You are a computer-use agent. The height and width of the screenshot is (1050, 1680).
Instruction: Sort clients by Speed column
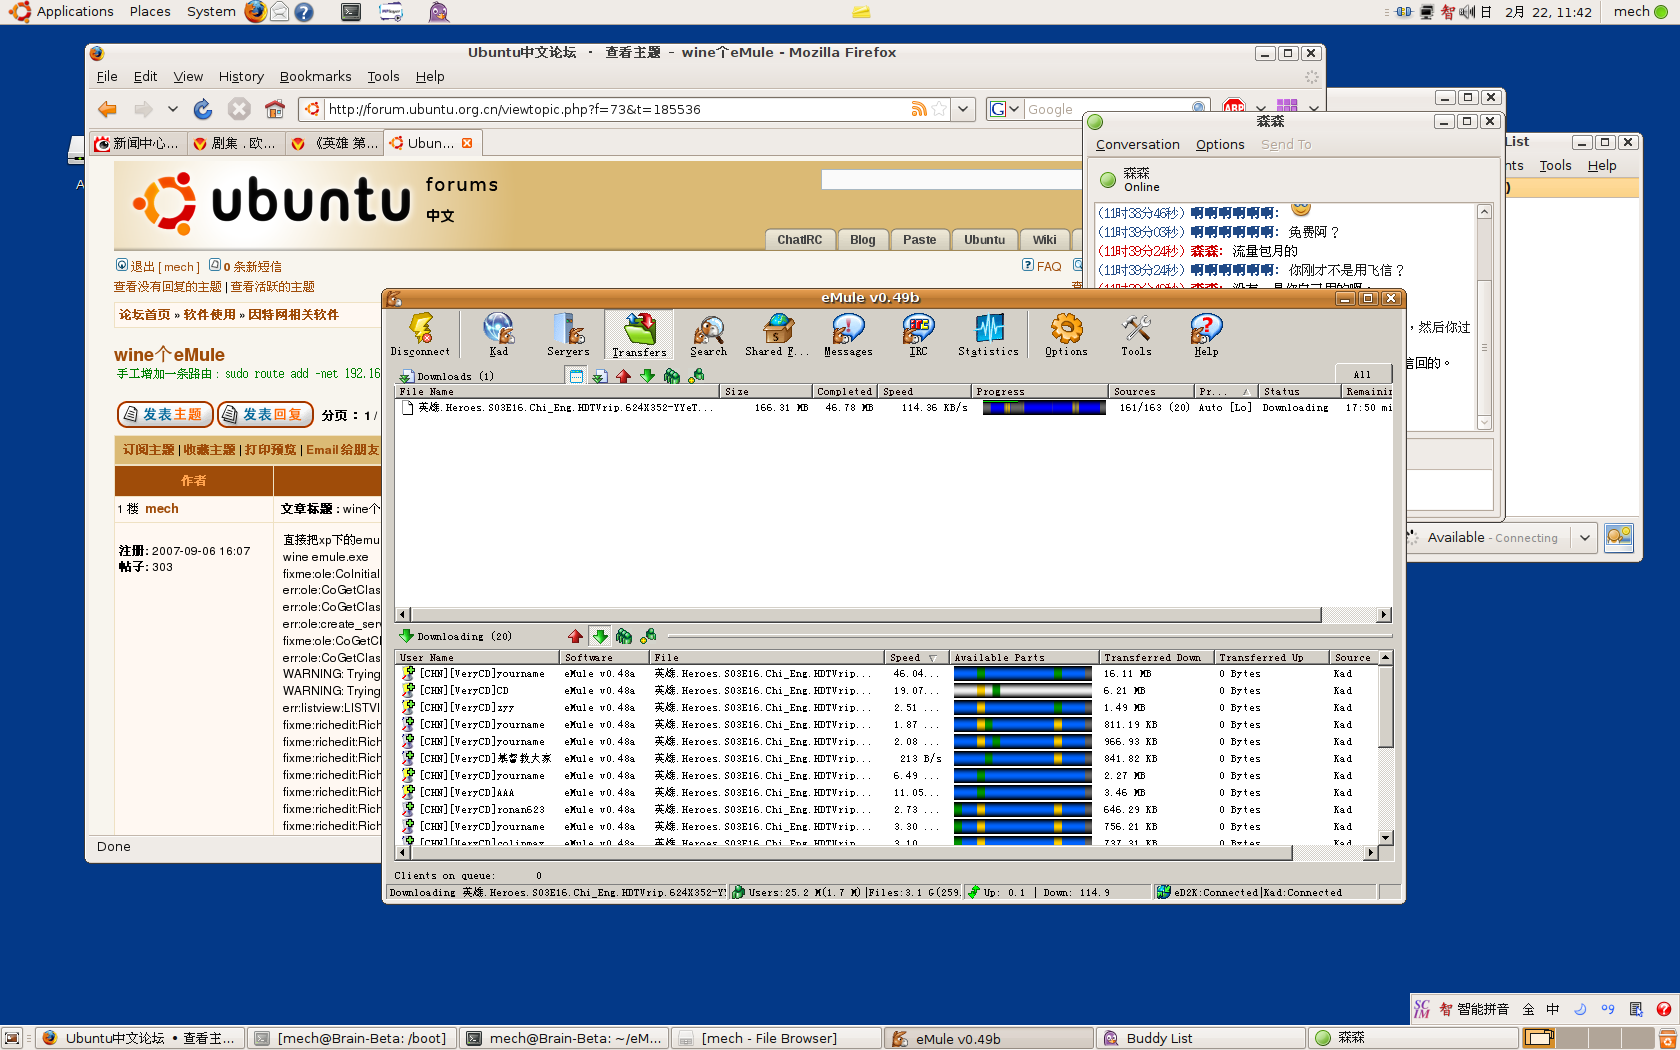pyautogui.click(x=916, y=657)
